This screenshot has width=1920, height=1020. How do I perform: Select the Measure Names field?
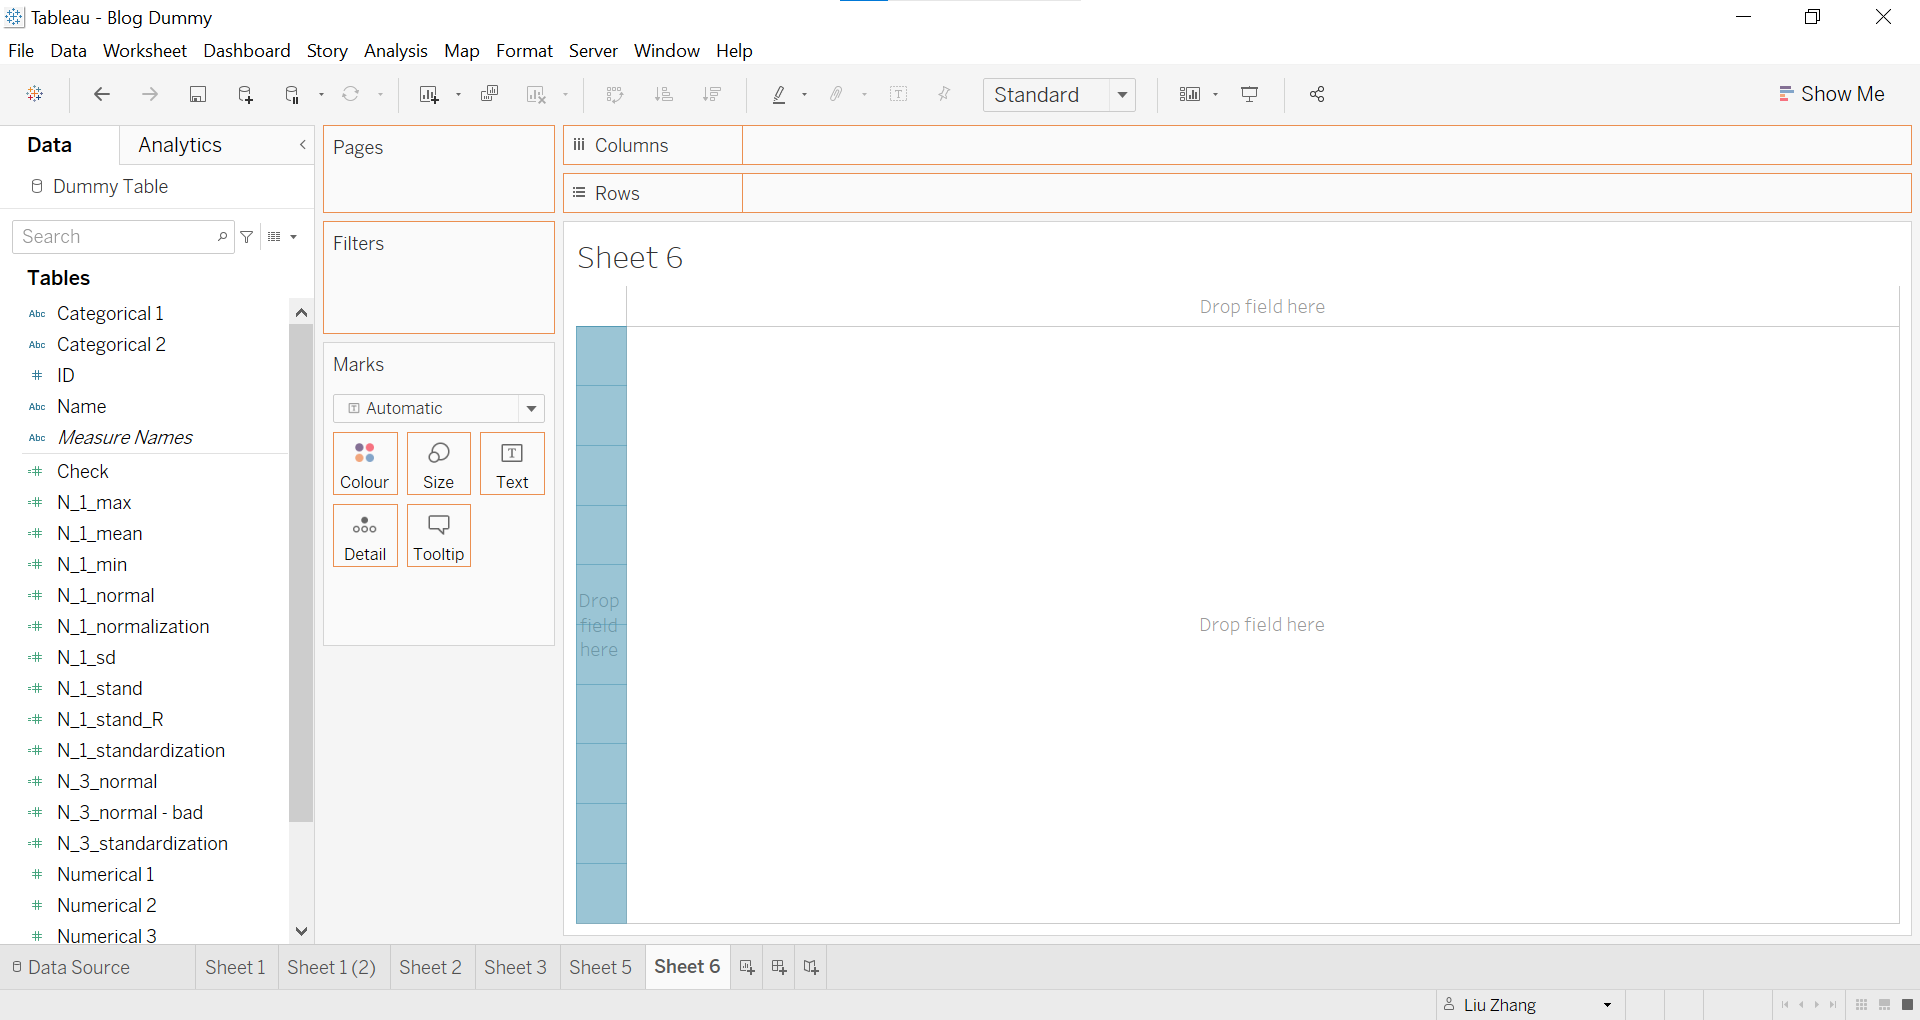click(125, 438)
